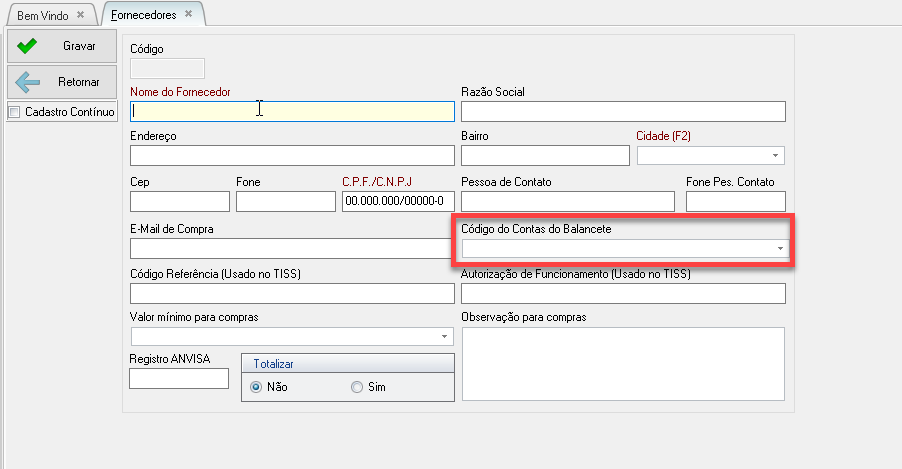Viewport: 902px width, 469px height.
Task: Click the Registro ANVISA field
Action: pos(179,379)
